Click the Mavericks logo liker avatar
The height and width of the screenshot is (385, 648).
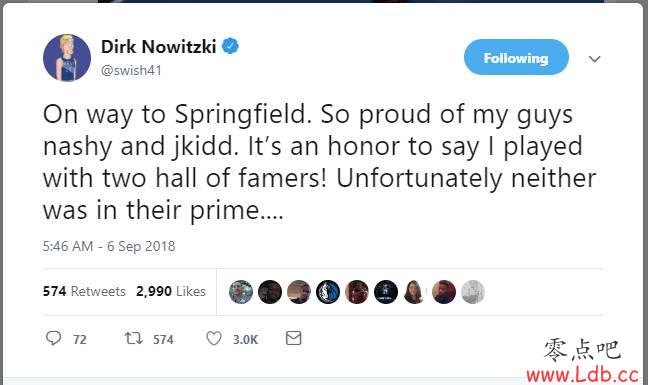click(x=328, y=292)
